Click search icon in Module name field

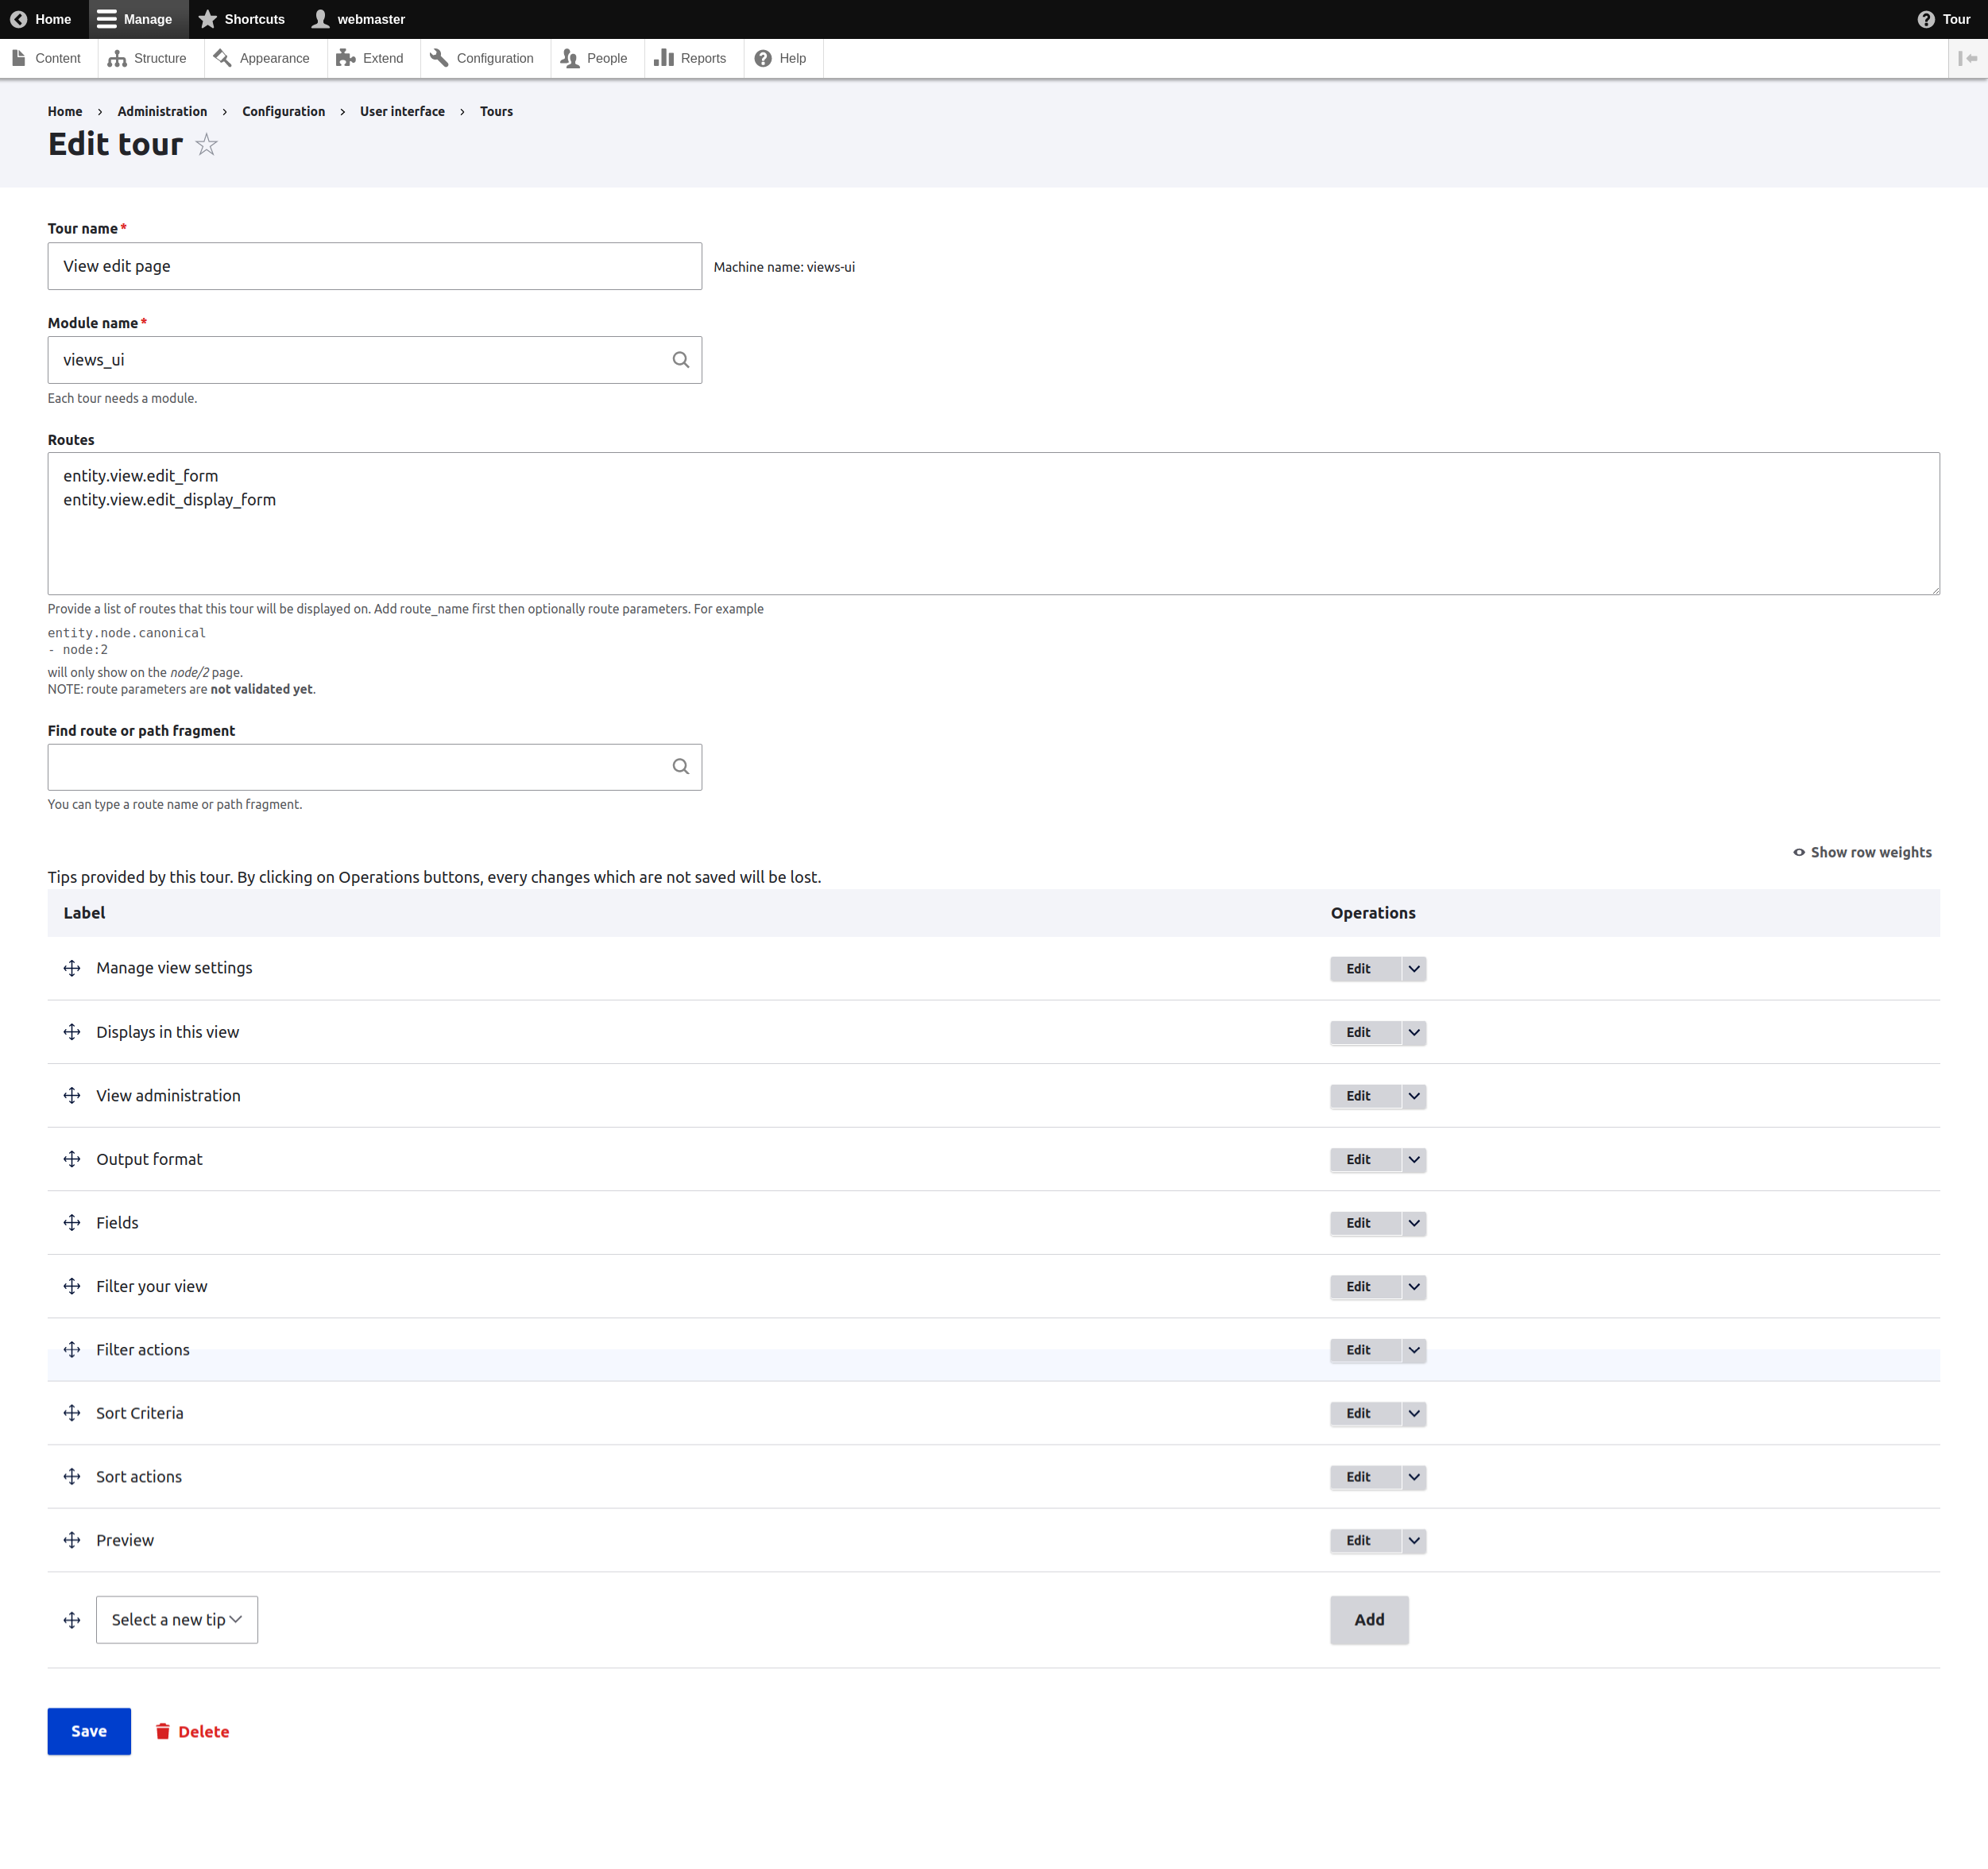pyautogui.click(x=680, y=360)
